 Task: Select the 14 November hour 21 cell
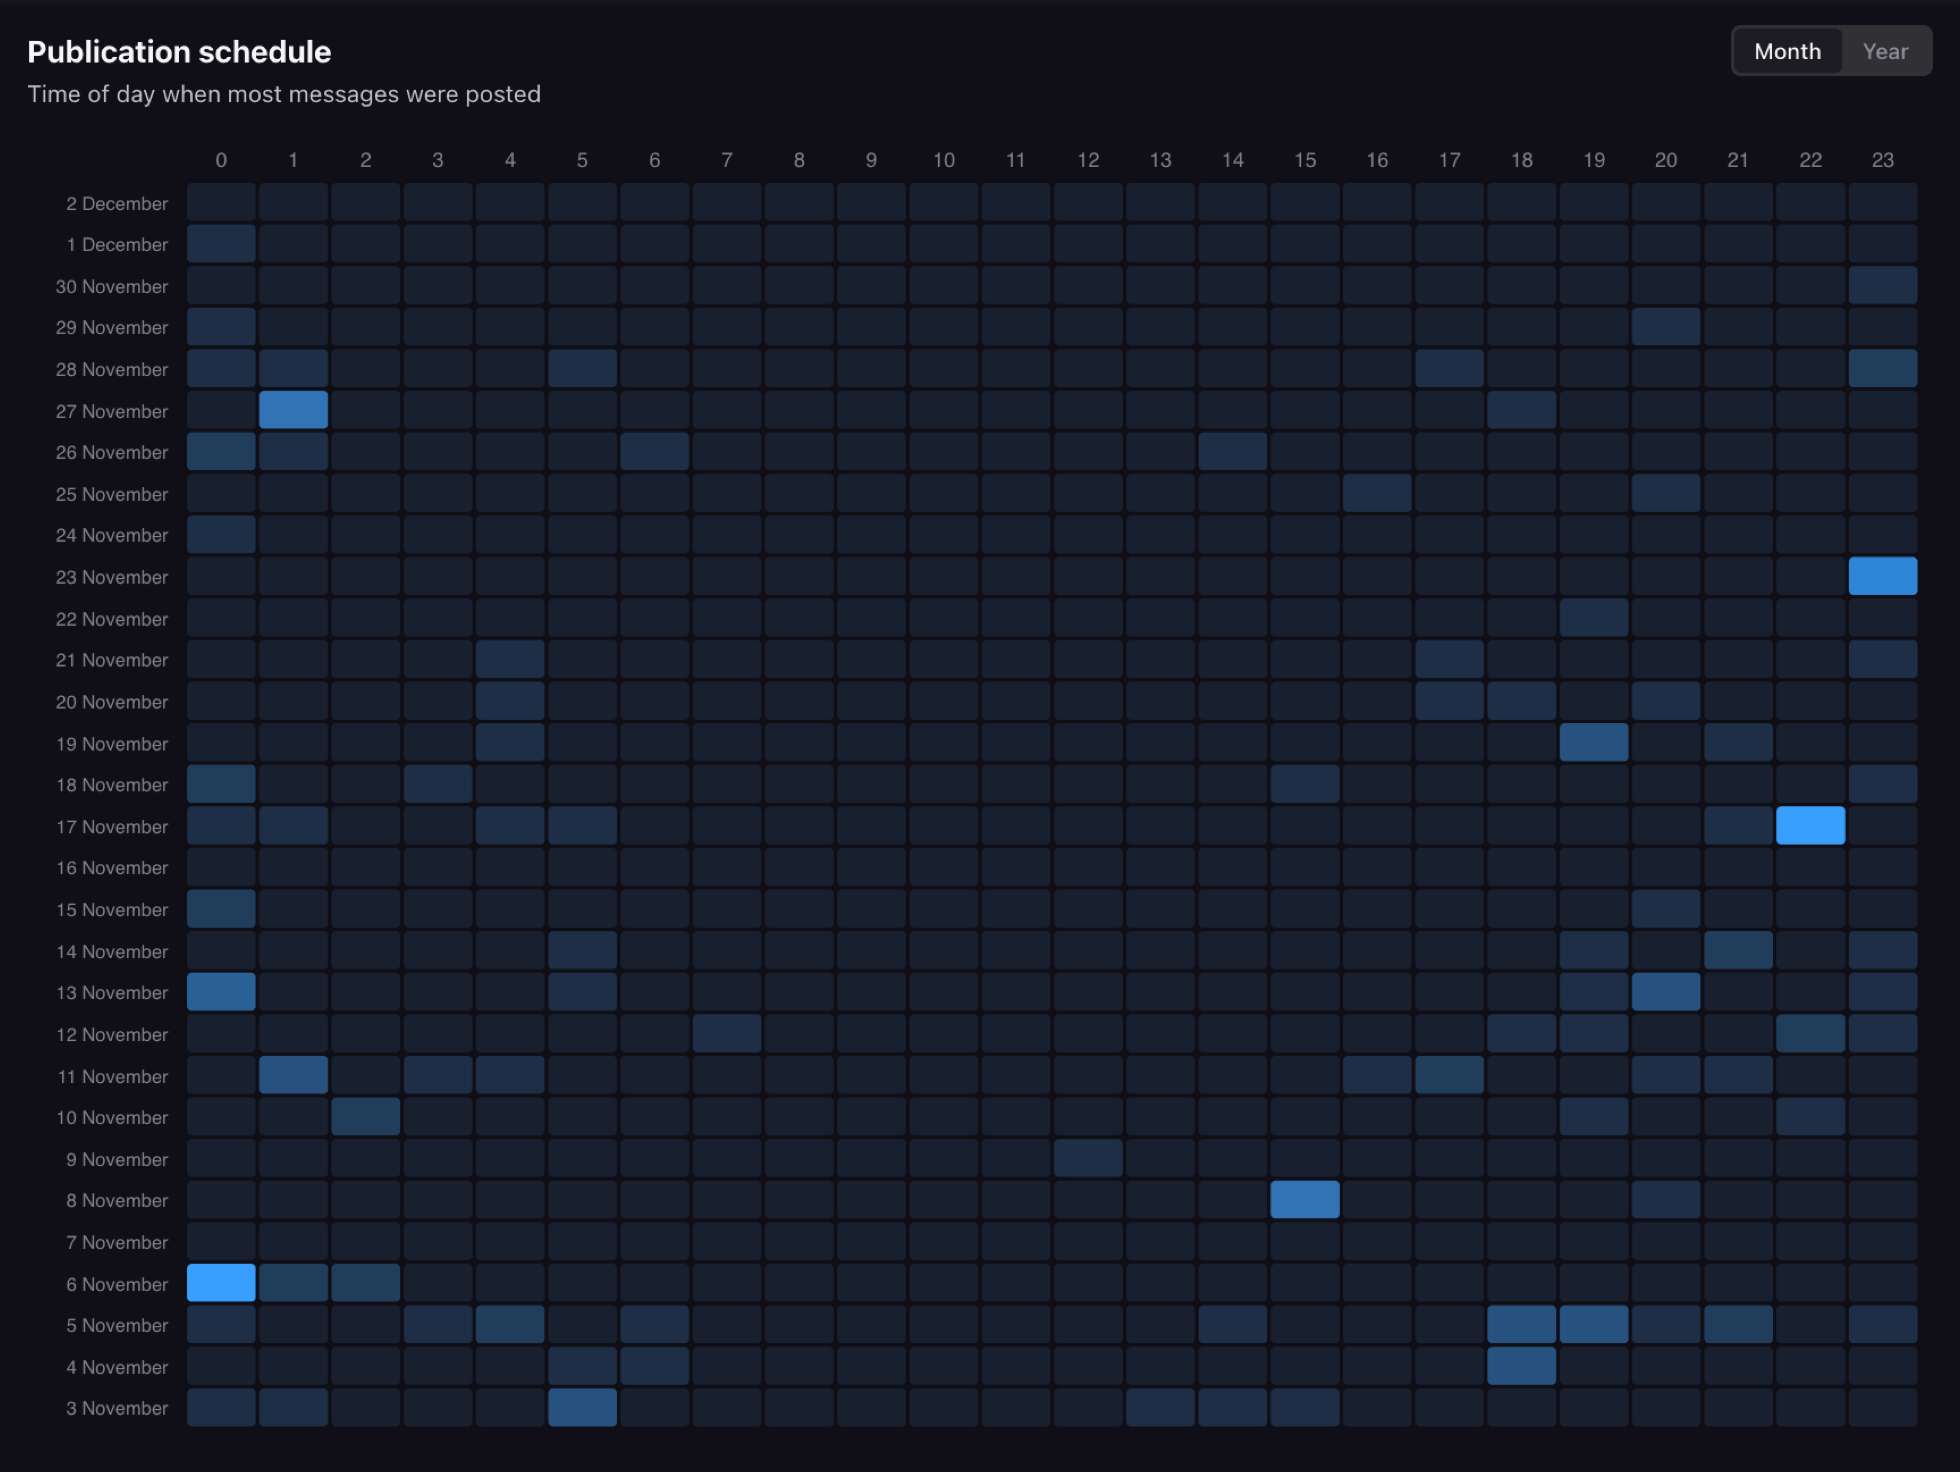pyautogui.click(x=1738, y=950)
